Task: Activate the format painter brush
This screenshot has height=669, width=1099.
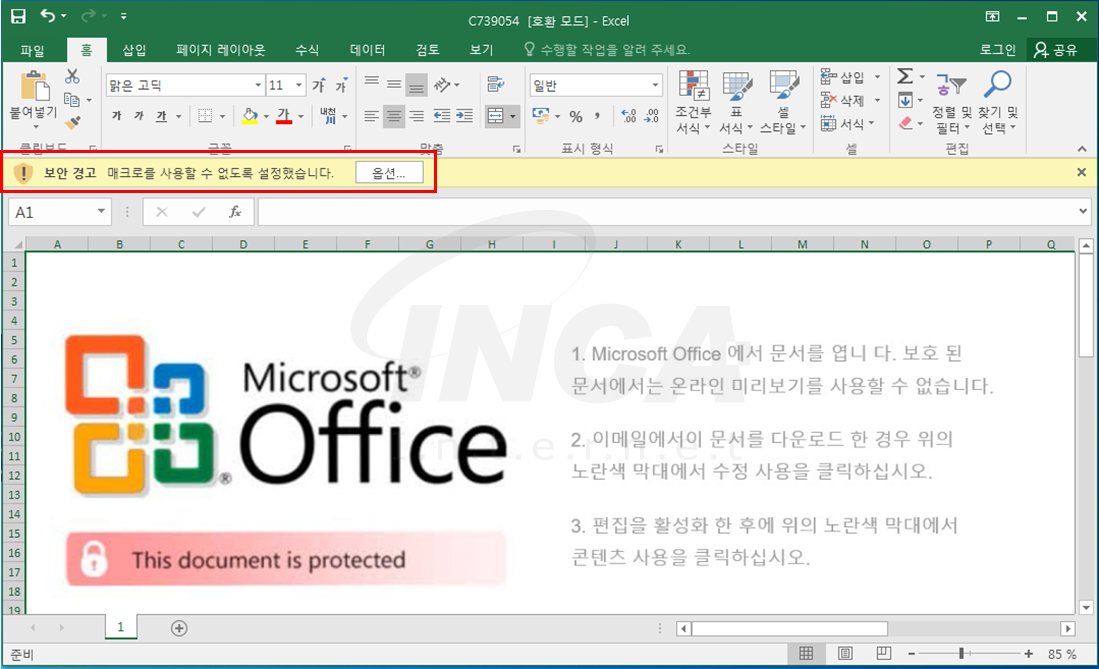Action: coord(72,123)
